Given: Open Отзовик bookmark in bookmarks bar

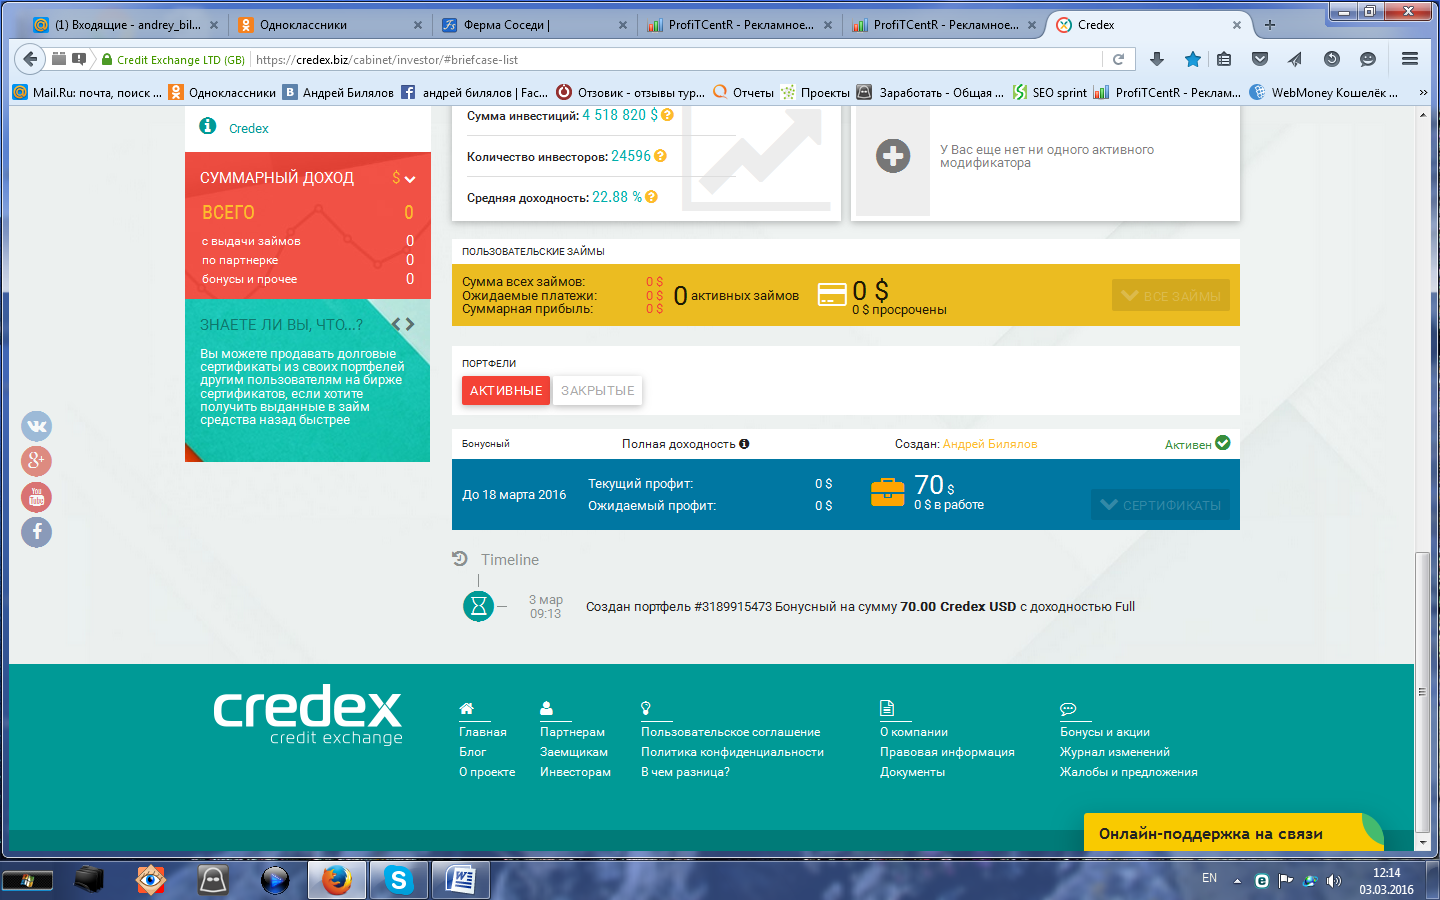Looking at the screenshot, I should (630, 92).
